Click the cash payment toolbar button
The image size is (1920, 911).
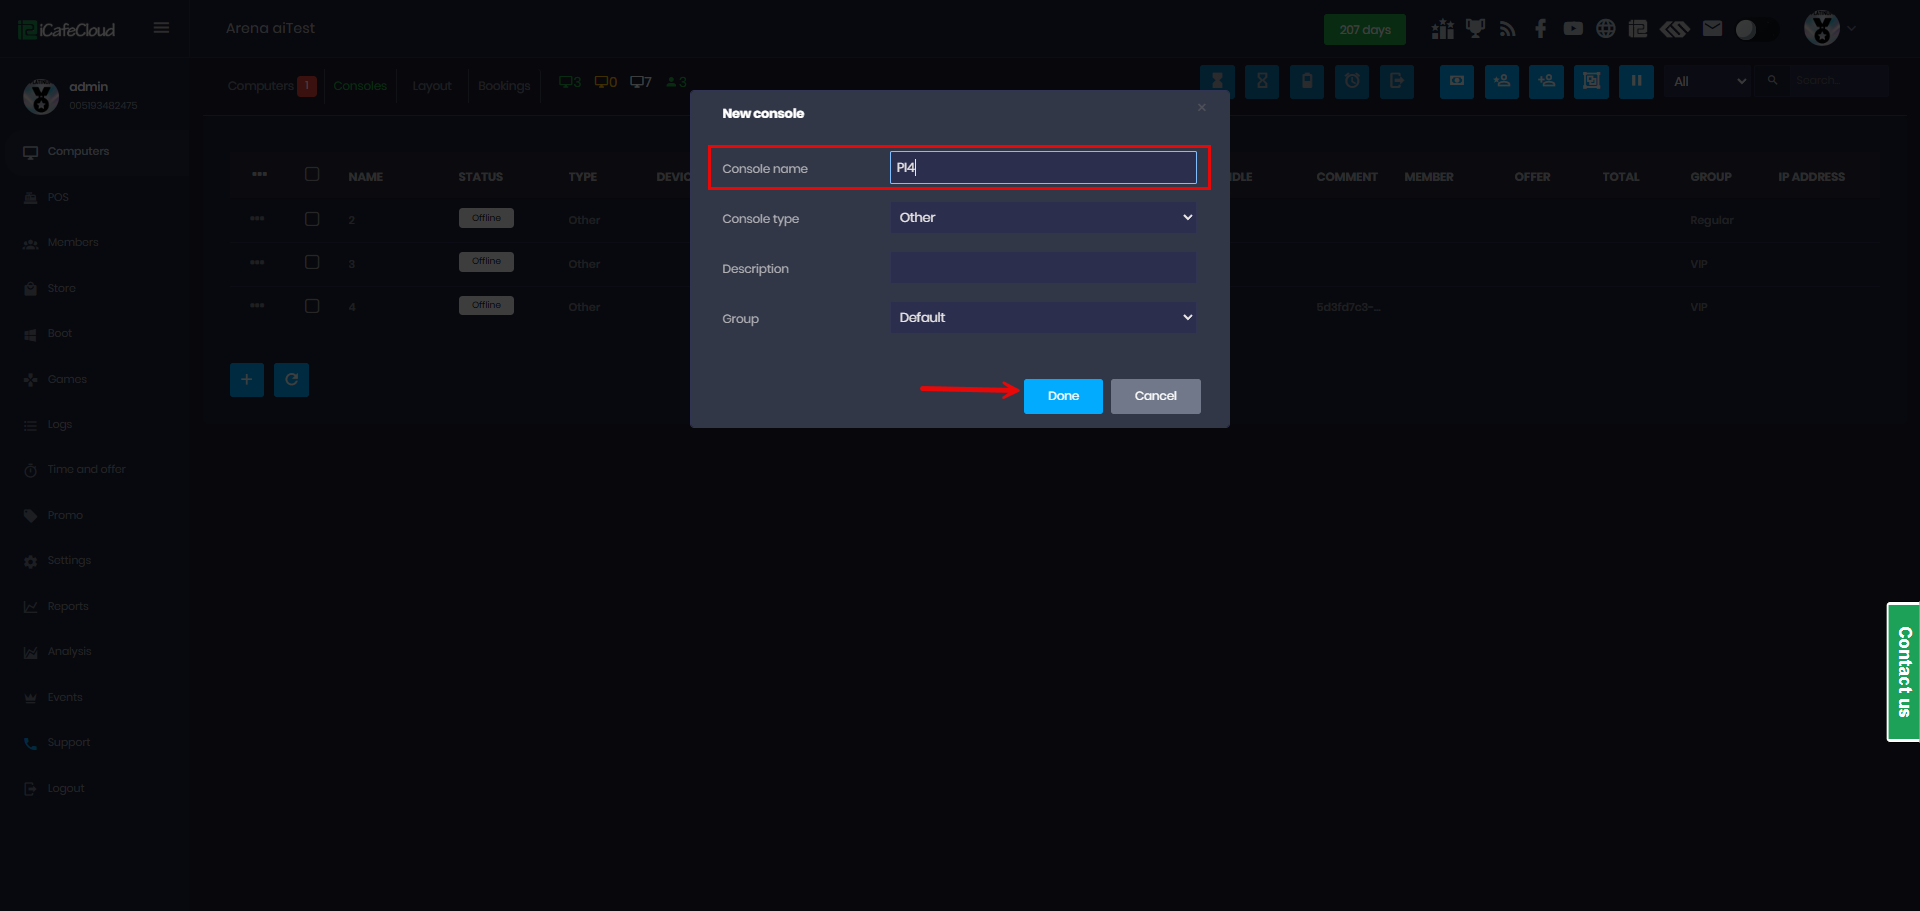(1457, 81)
